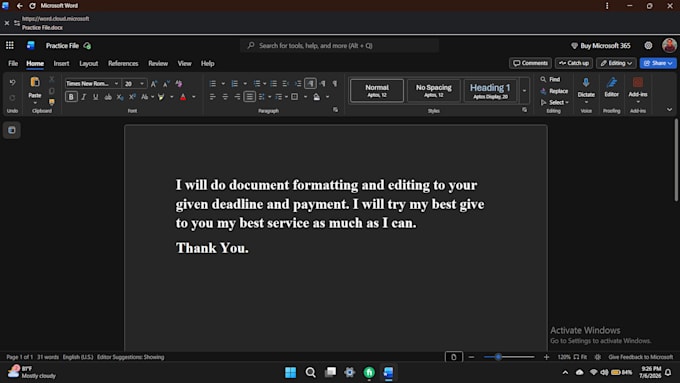Click Buy Microsoft 365
This screenshot has width=680, height=383.
pos(601,46)
